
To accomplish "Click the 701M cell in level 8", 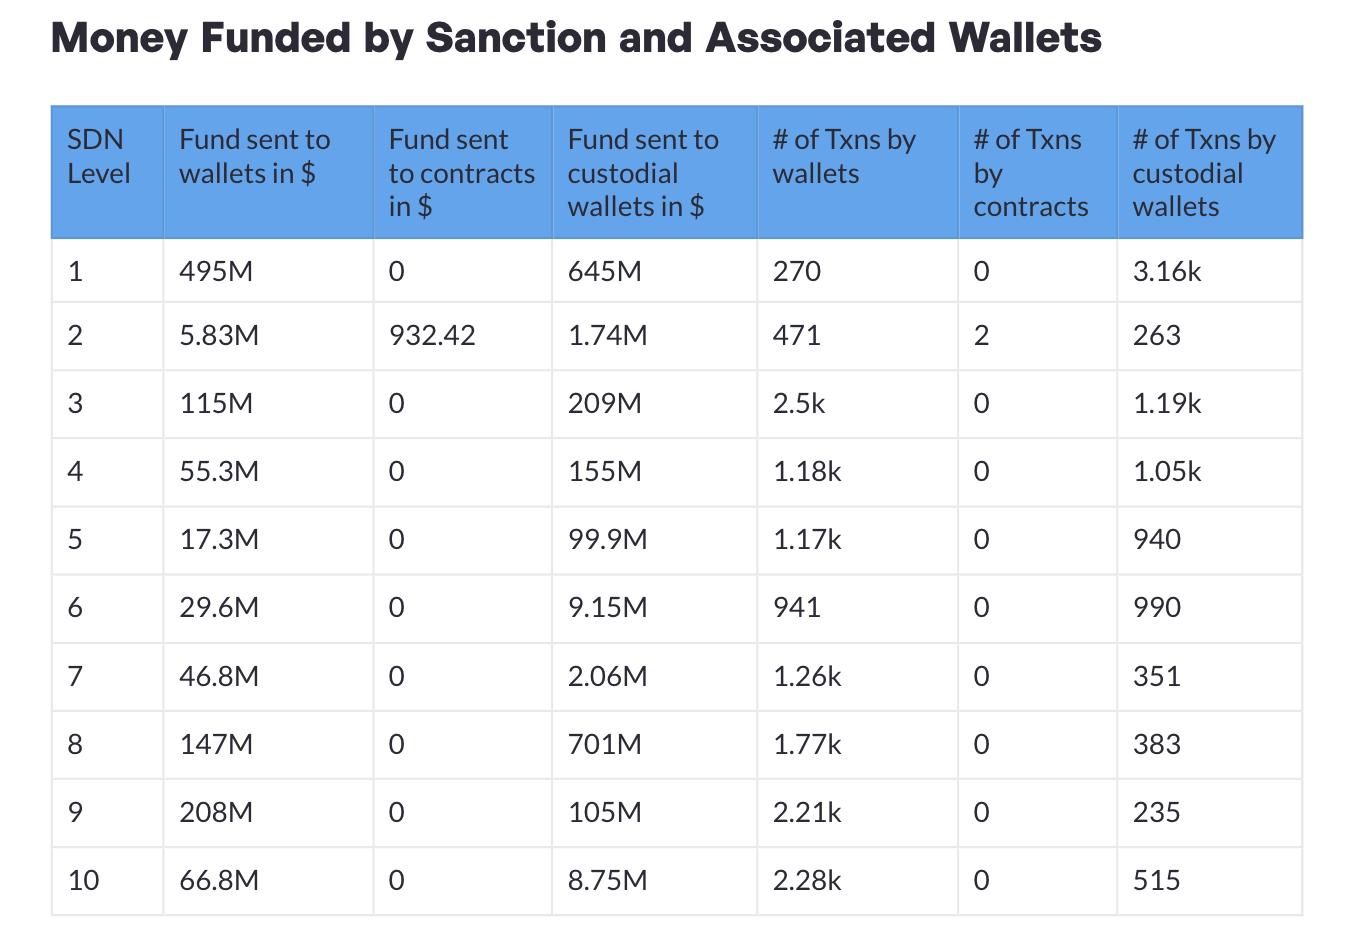I will [x=605, y=745].
